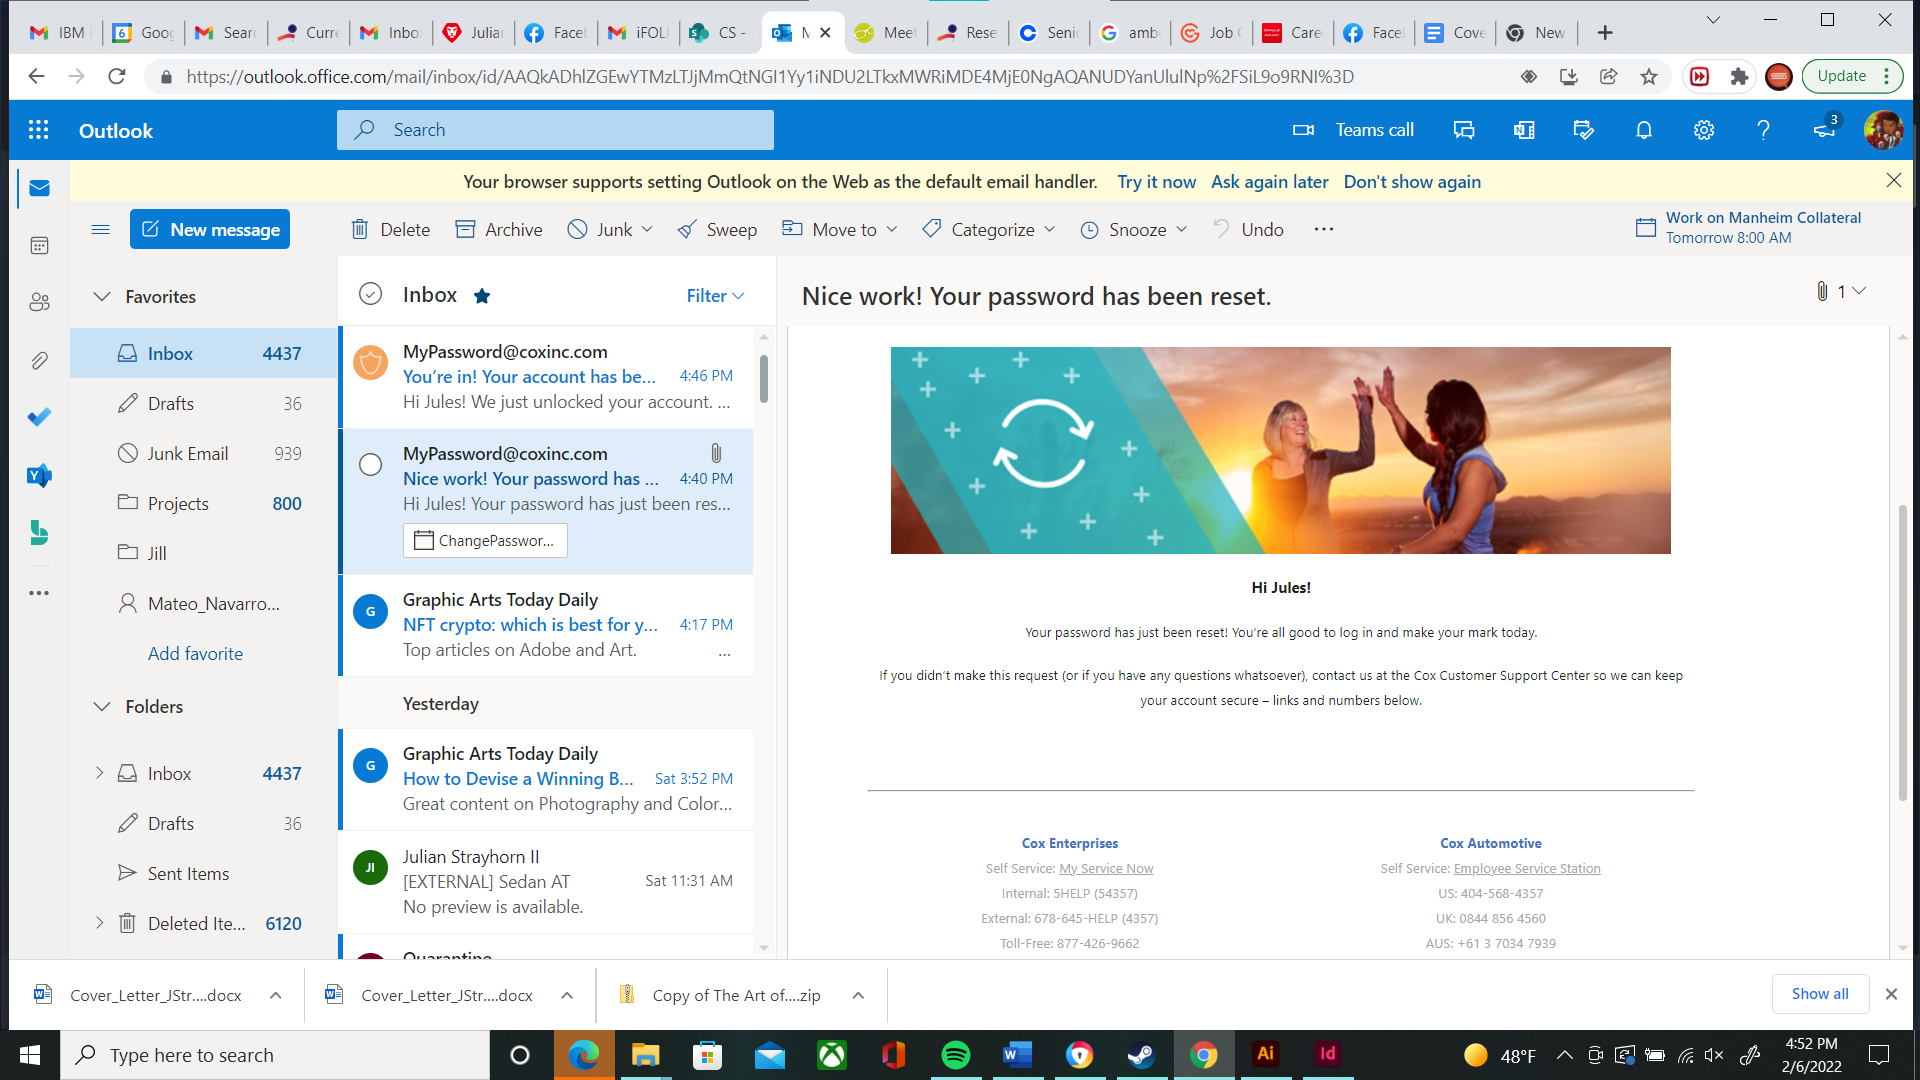Open the notifications bell
This screenshot has width=1920, height=1080.
coord(1643,130)
